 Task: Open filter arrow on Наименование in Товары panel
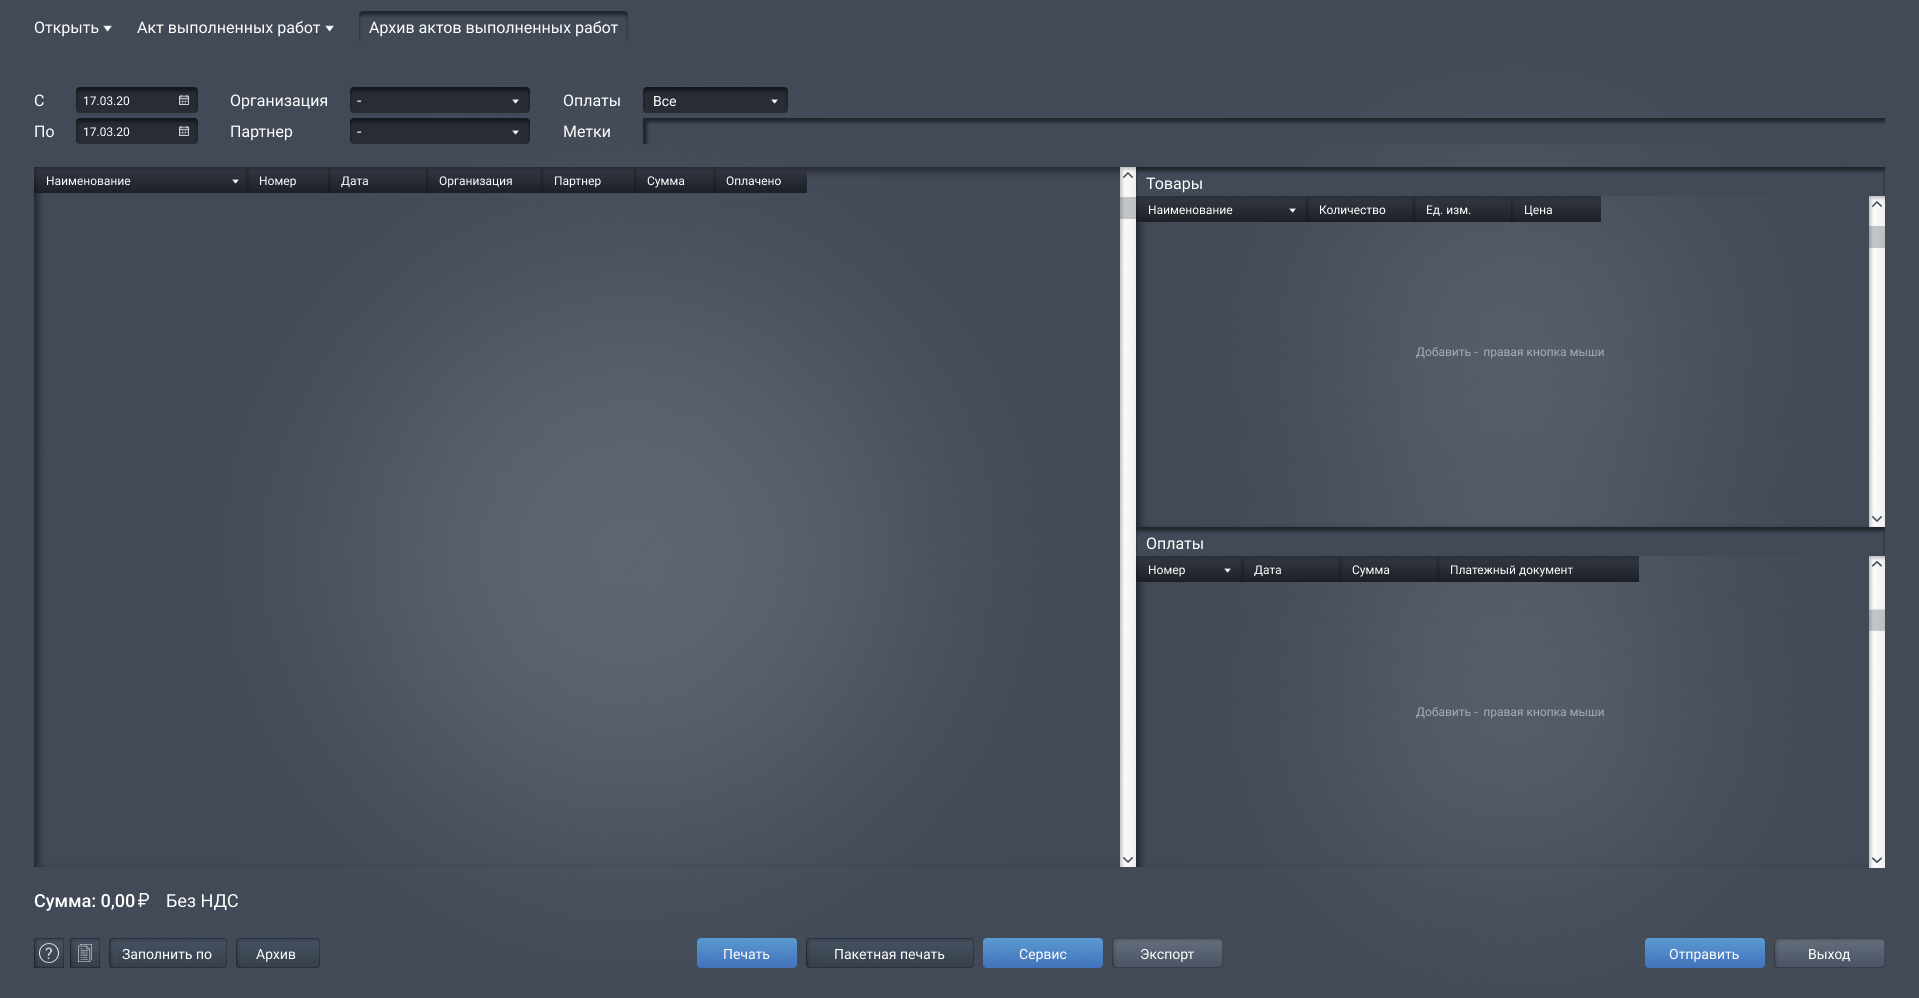coord(1291,210)
